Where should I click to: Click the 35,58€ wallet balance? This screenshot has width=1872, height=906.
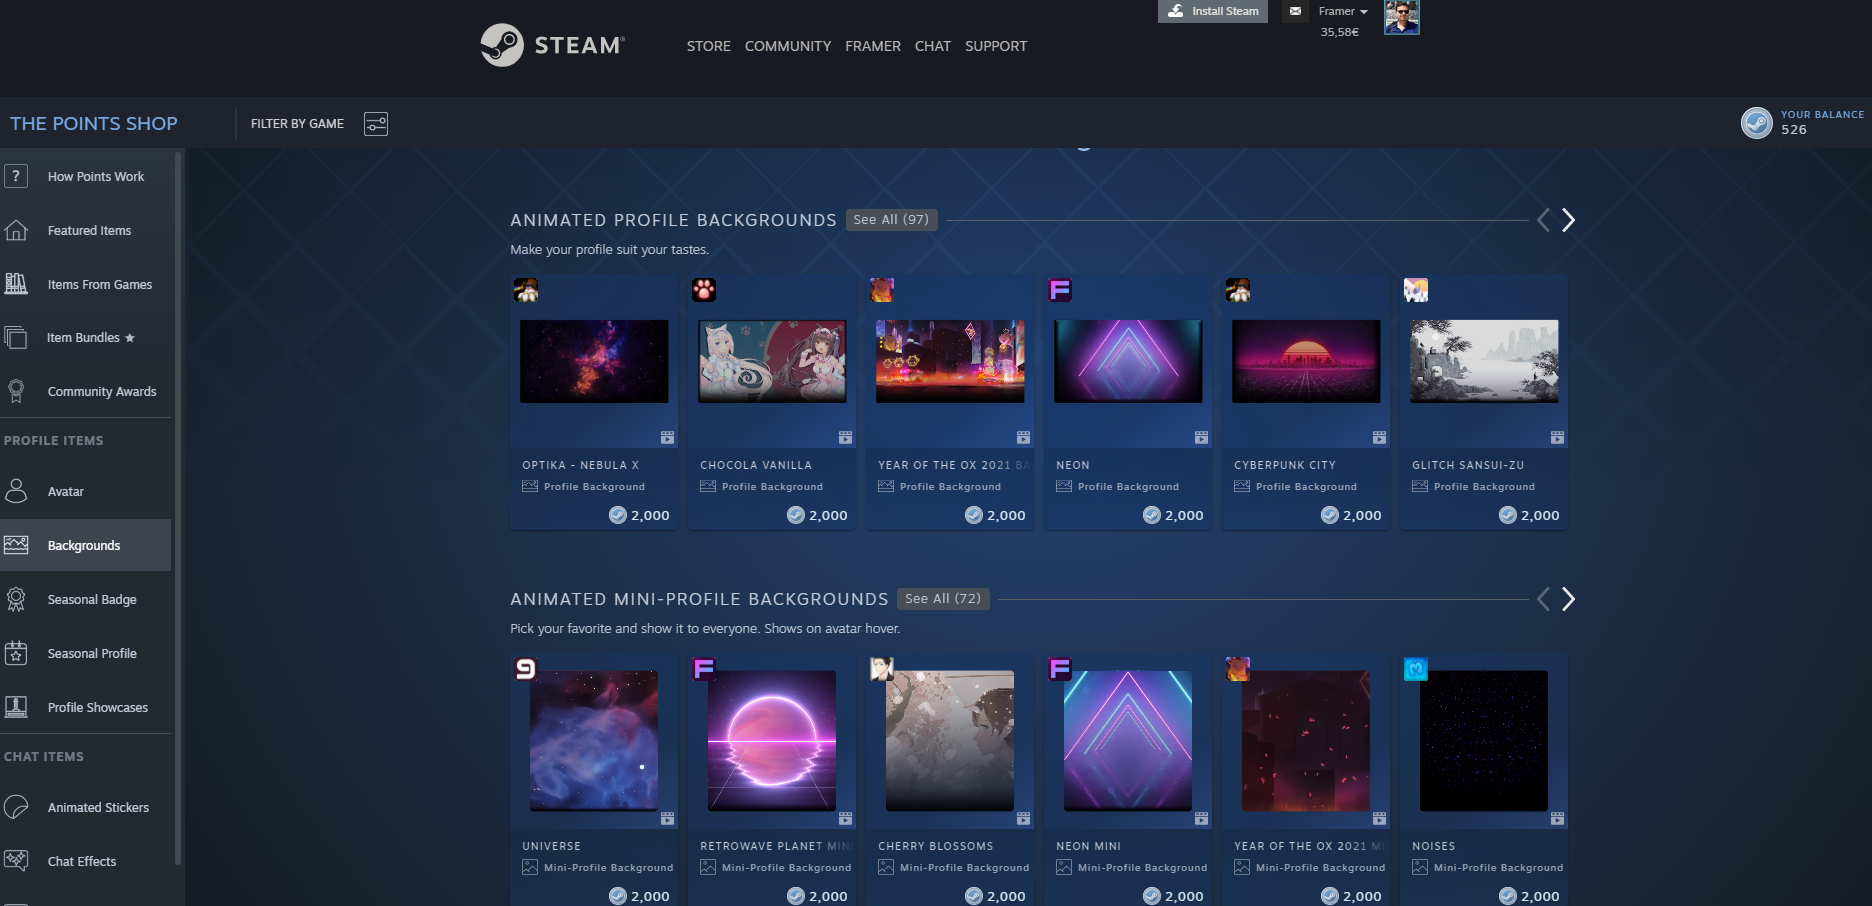pos(1339,32)
